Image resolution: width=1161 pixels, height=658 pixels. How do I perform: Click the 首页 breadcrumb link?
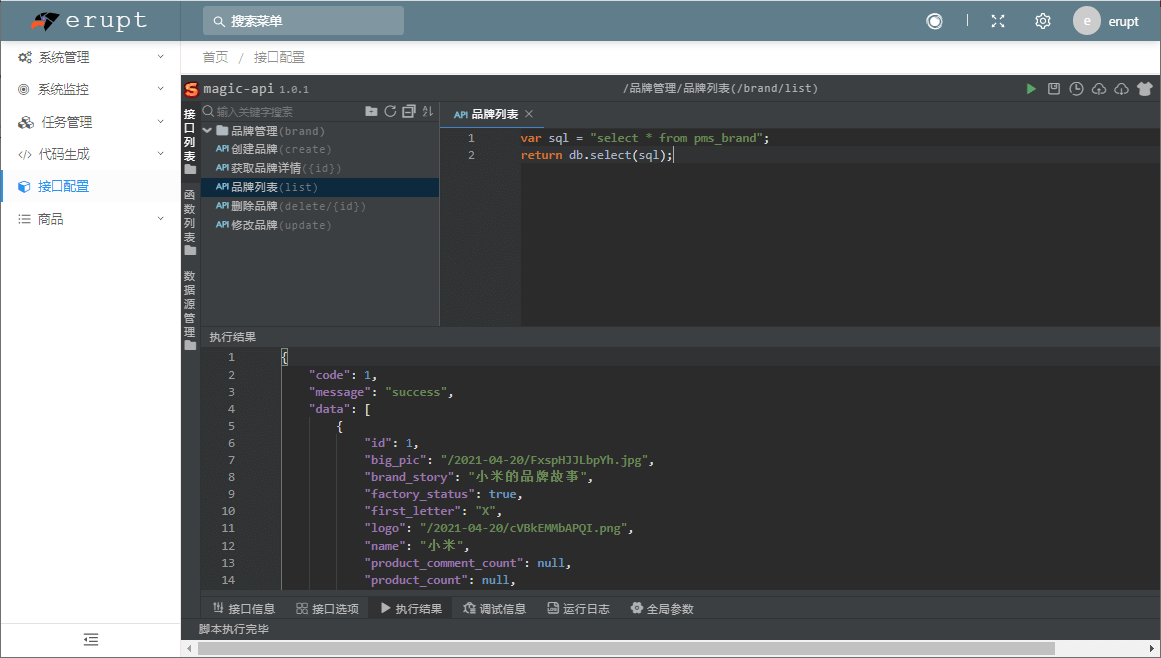click(x=215, y=58)
